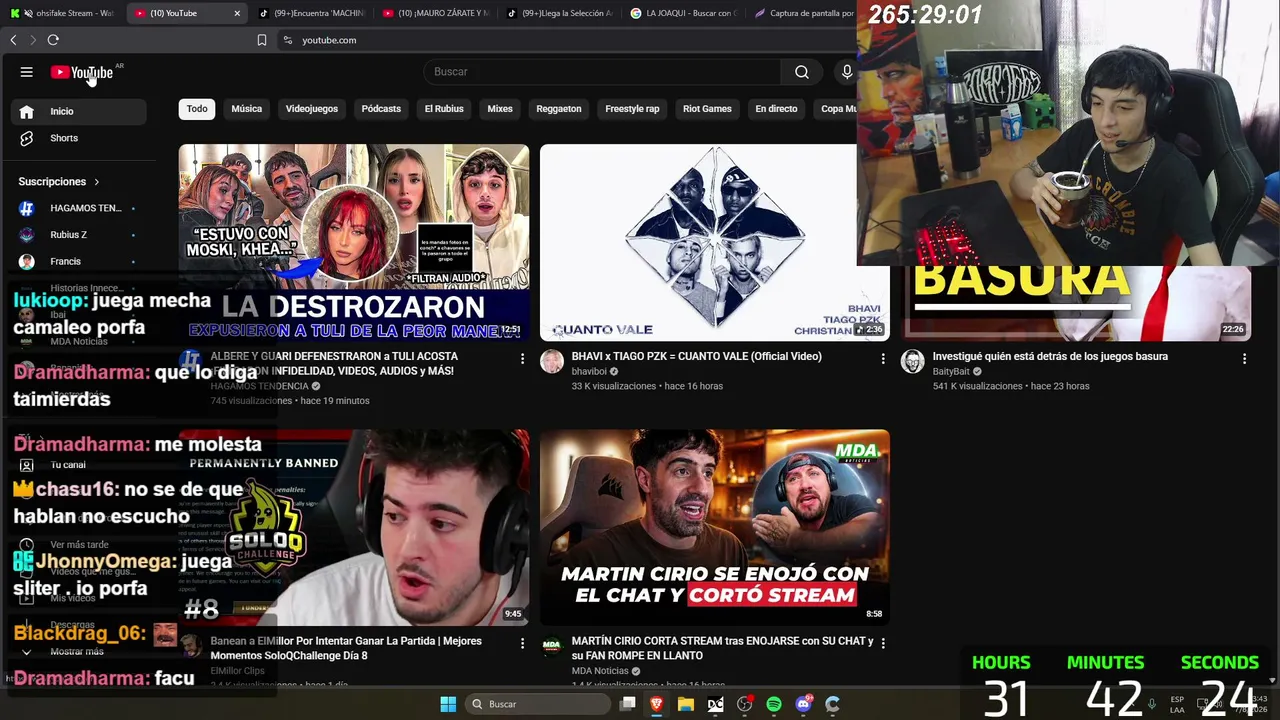Focus the YouTube Buscar search field

(602, 72)
